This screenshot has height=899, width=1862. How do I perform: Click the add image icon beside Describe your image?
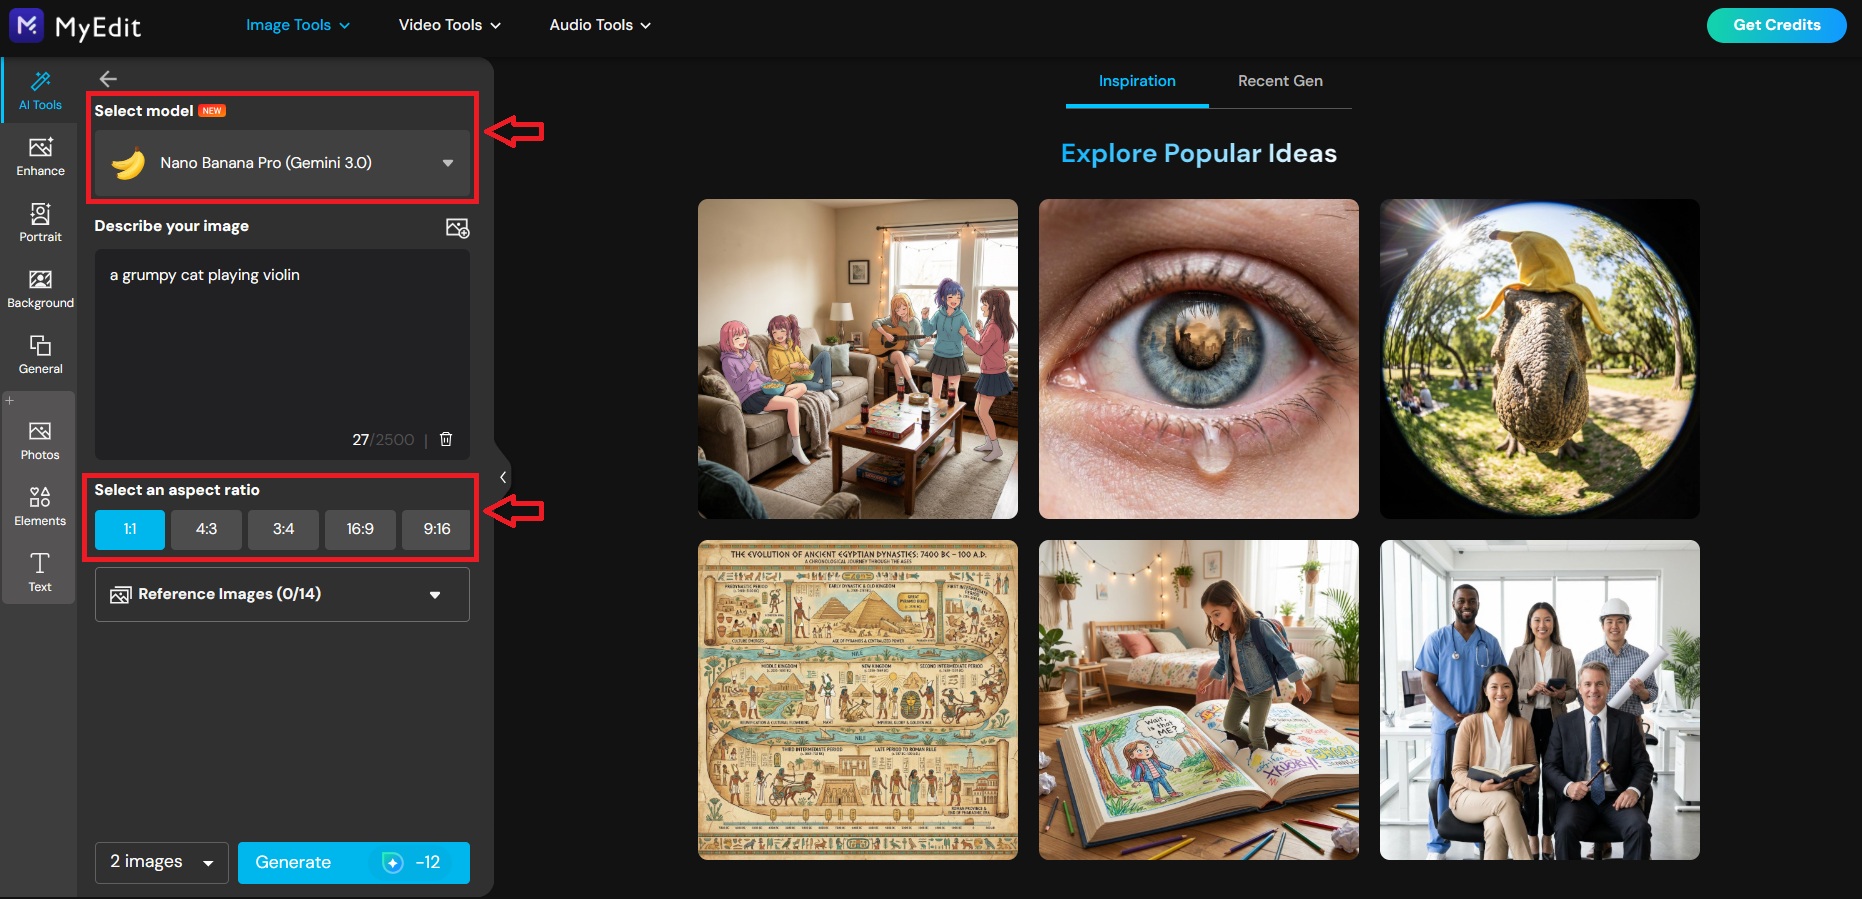point(457,228)
